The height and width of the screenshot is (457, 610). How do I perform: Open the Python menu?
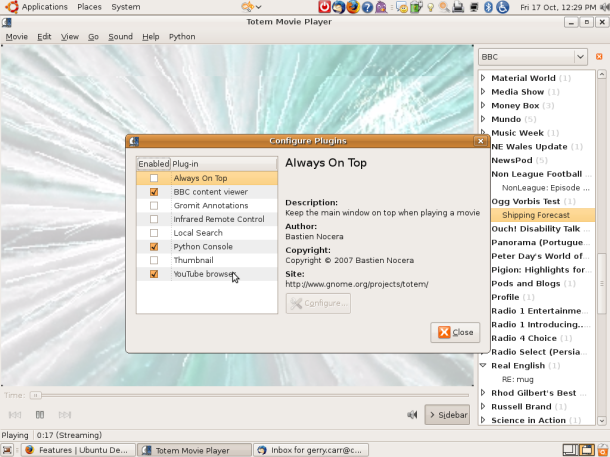(182, 37)
